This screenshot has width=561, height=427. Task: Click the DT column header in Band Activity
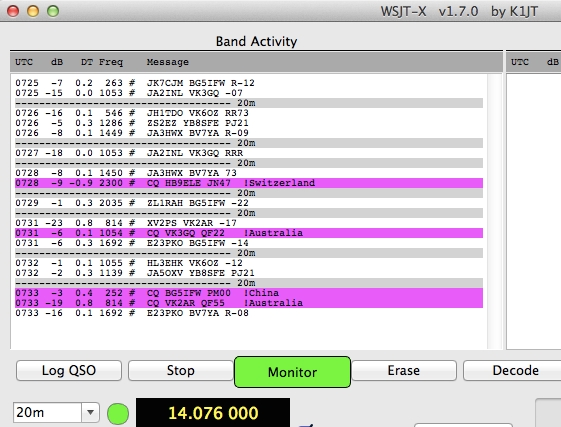tap(87, 62)
